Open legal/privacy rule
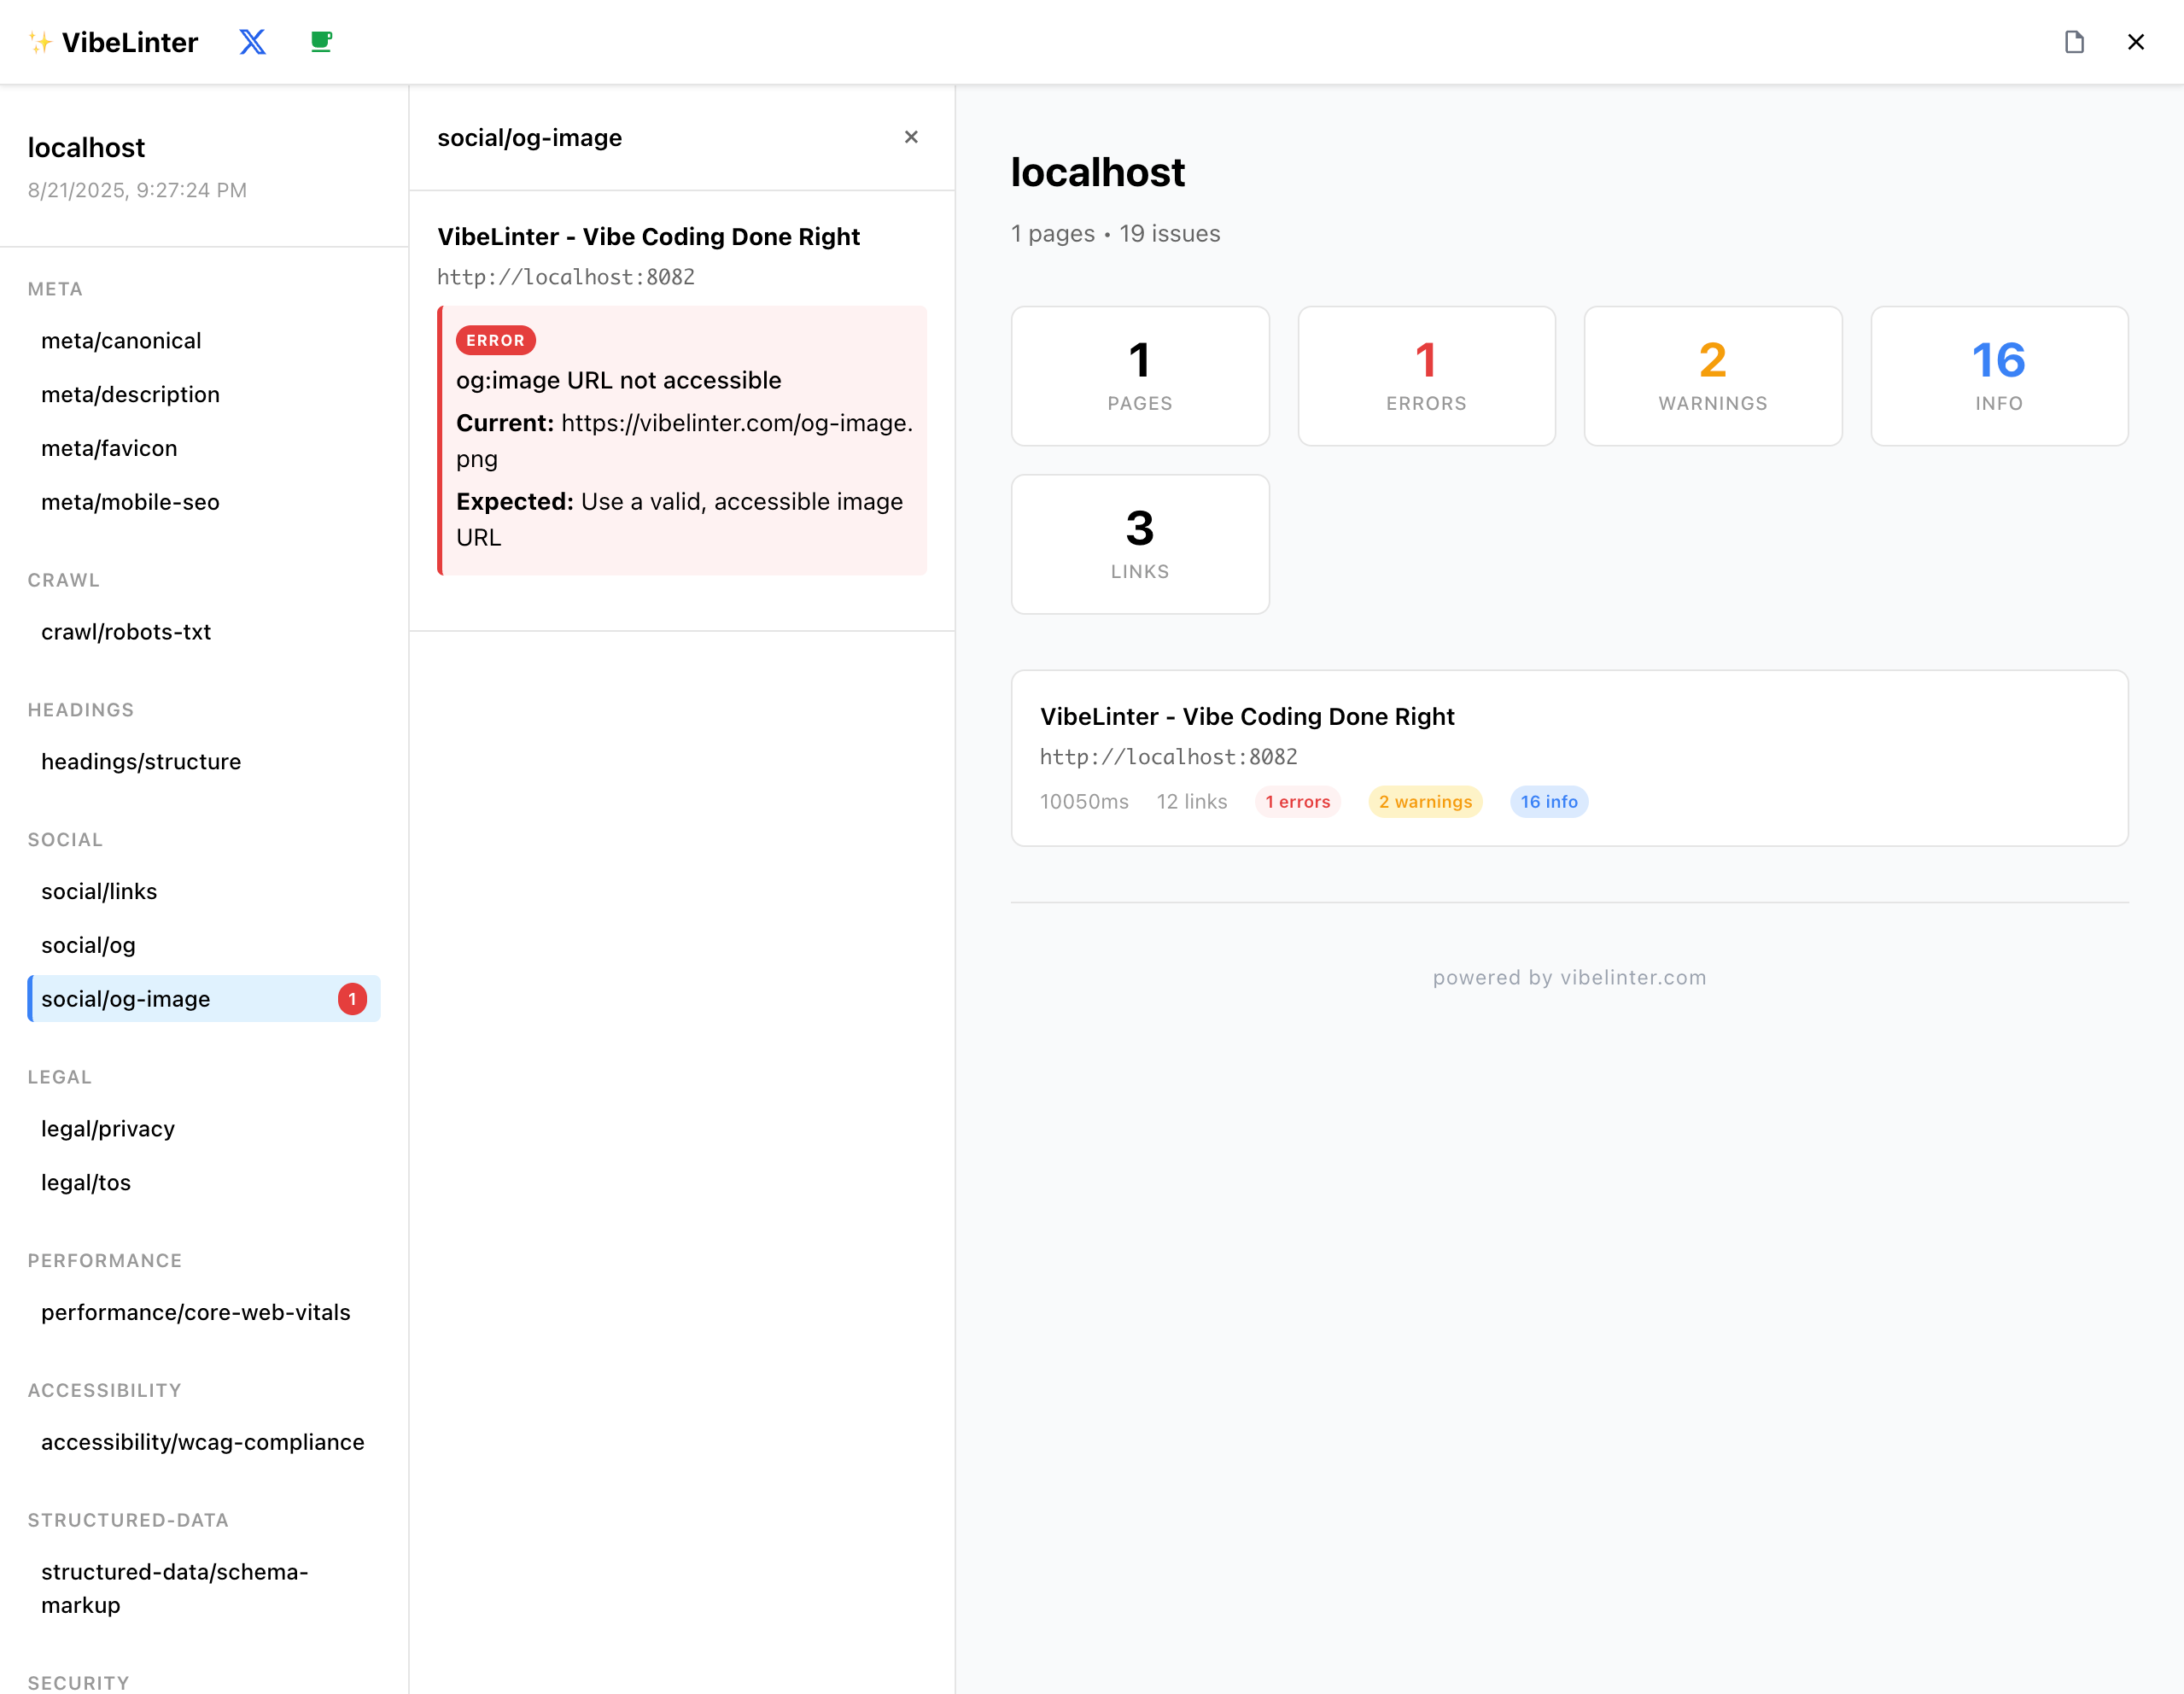The width and height of the screenshot is (2184, 1694). pyautogui.click(x=204, y=1129)
